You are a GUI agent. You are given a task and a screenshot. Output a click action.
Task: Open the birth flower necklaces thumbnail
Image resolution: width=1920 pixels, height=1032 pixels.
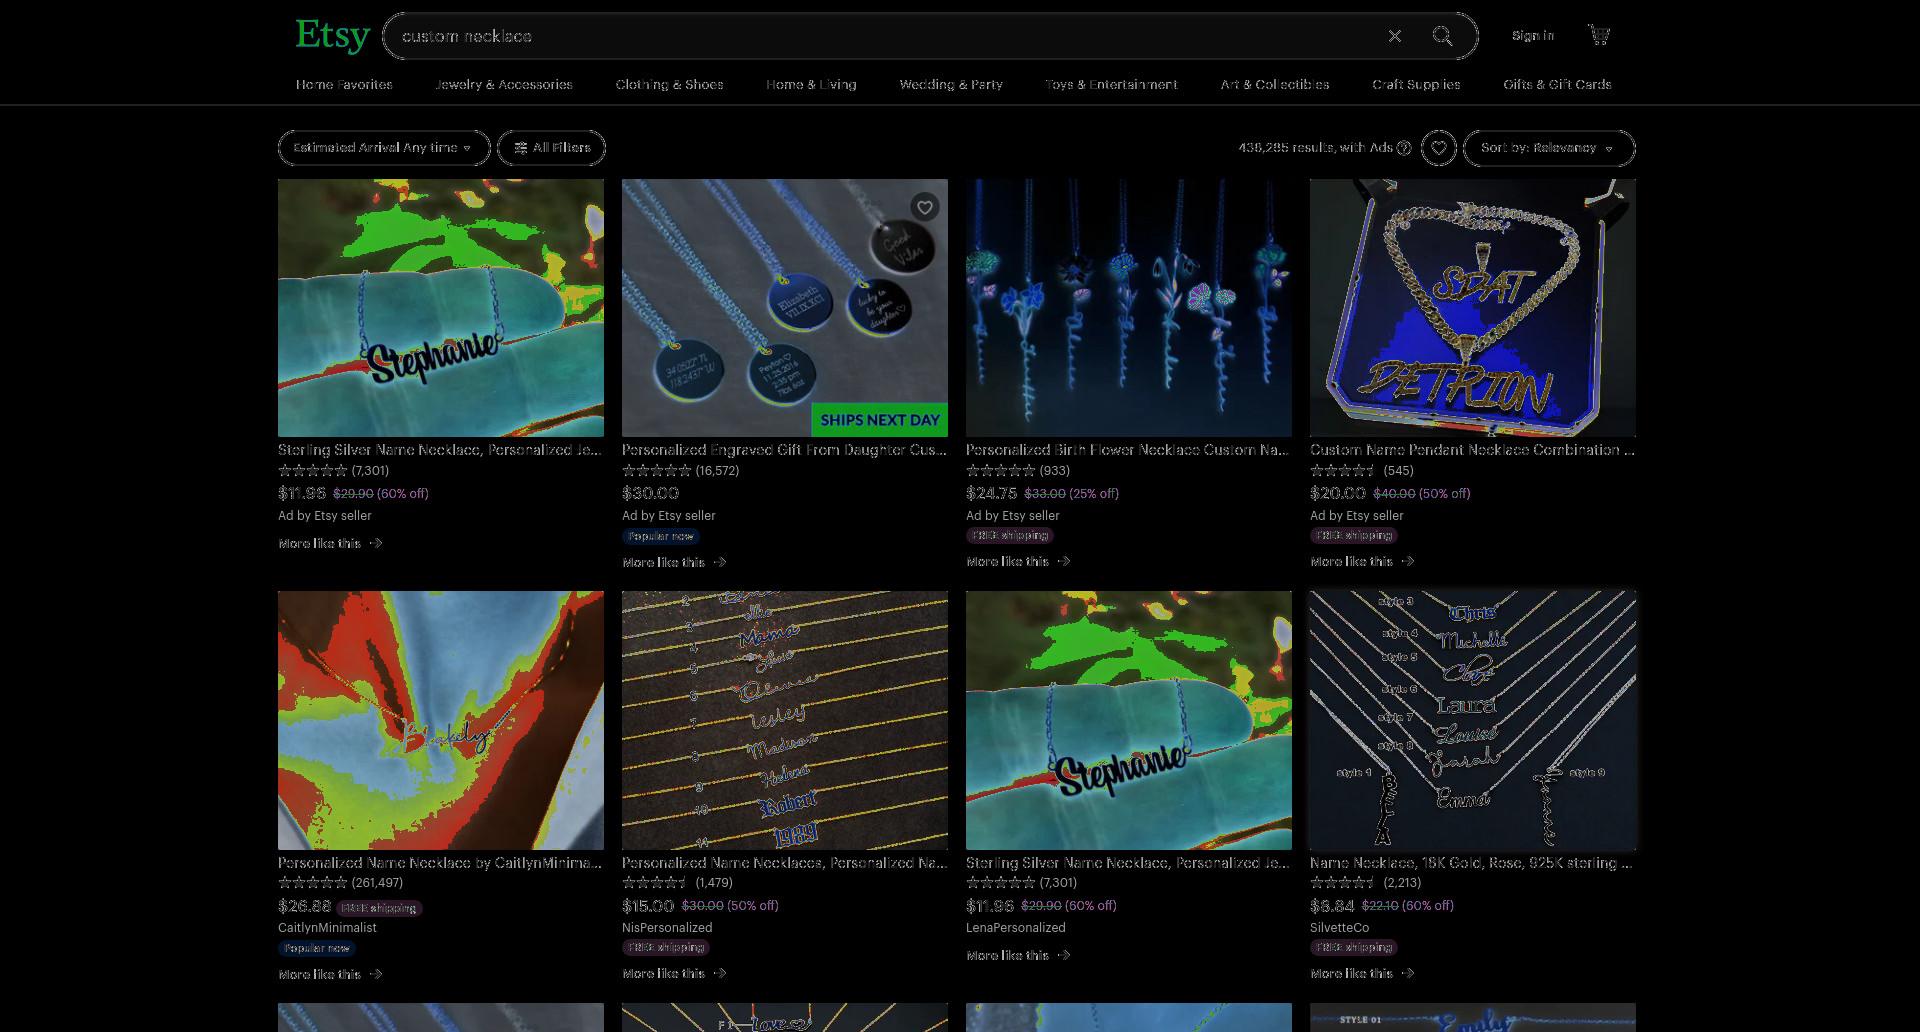click(1129, 308)
